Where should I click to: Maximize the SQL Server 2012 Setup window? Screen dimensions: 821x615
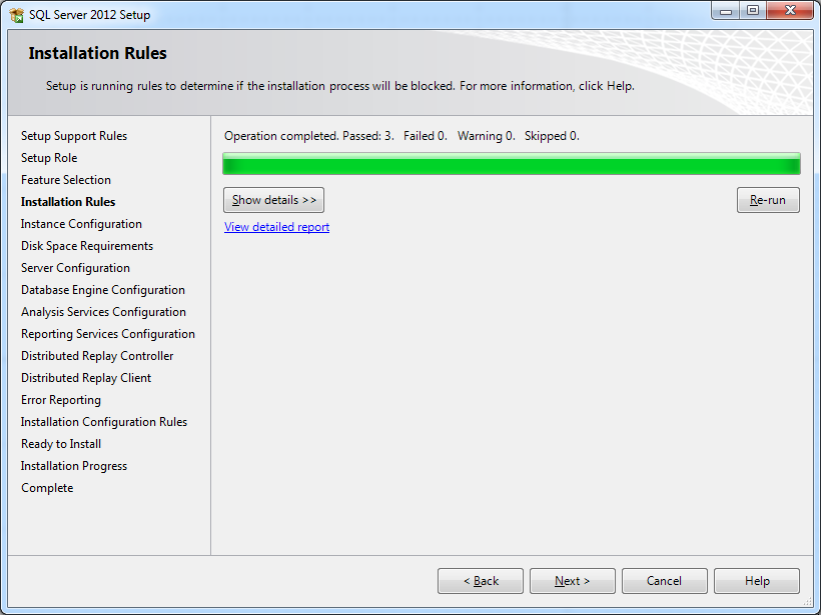click(x=753, y=10)
